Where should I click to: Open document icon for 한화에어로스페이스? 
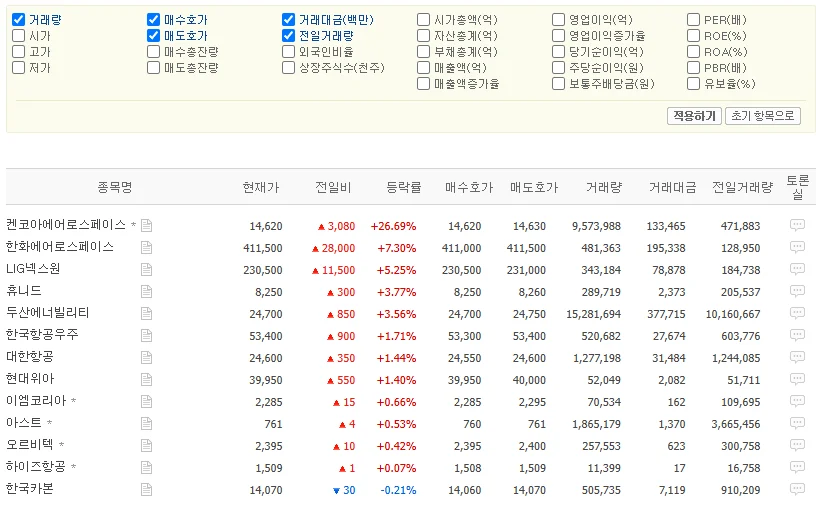tap(147, 247)
